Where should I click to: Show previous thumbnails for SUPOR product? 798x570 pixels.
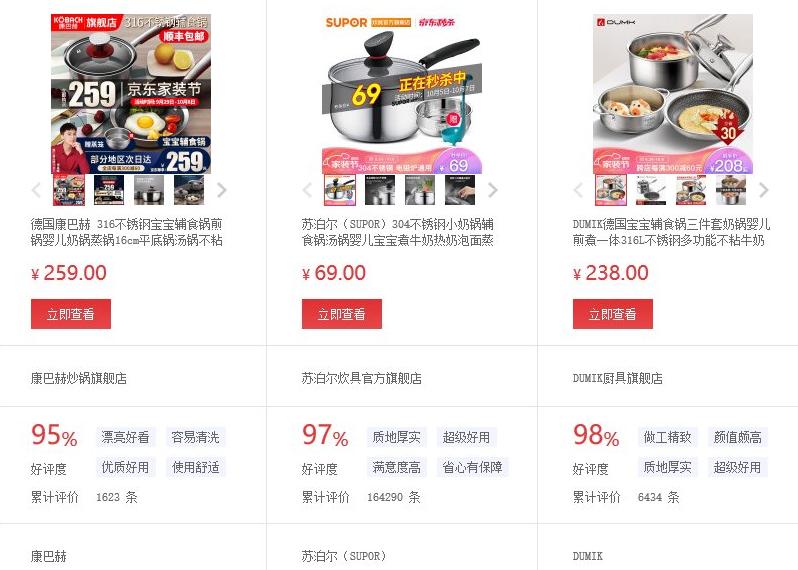pos(307,190)
